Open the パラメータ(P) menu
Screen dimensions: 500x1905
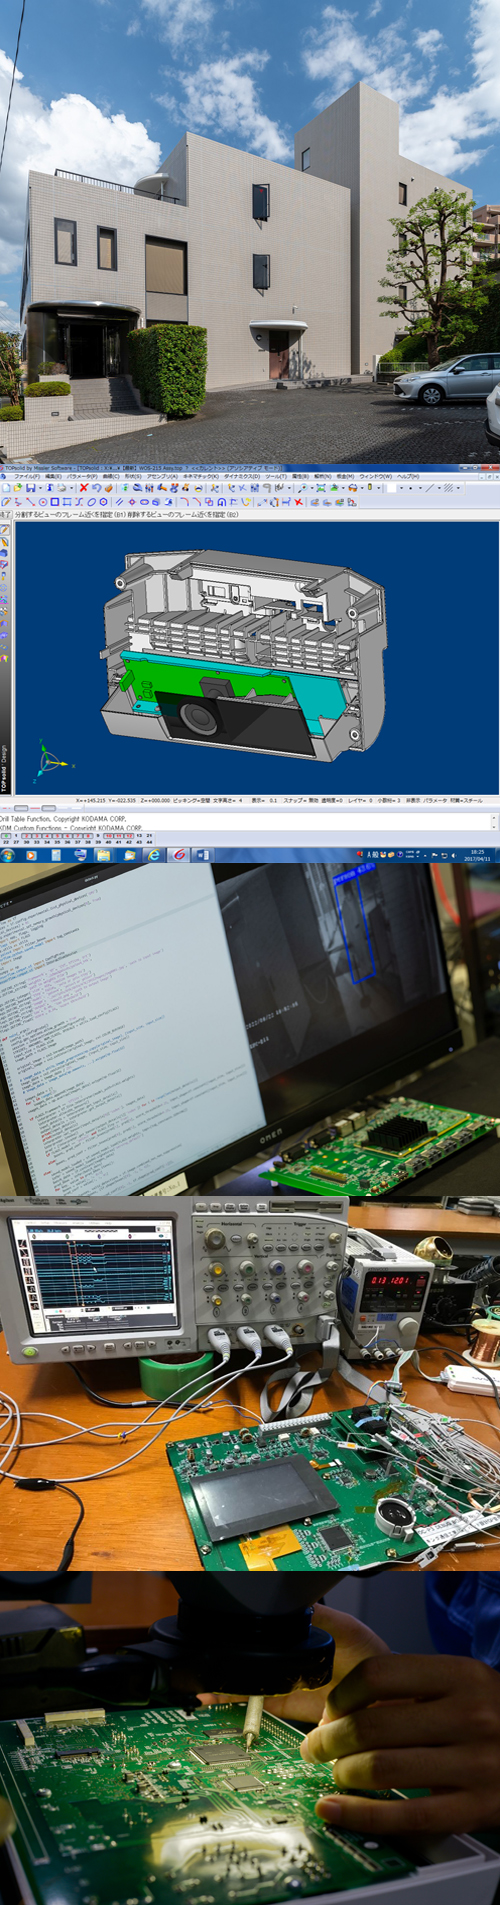[x=82, y=476]
